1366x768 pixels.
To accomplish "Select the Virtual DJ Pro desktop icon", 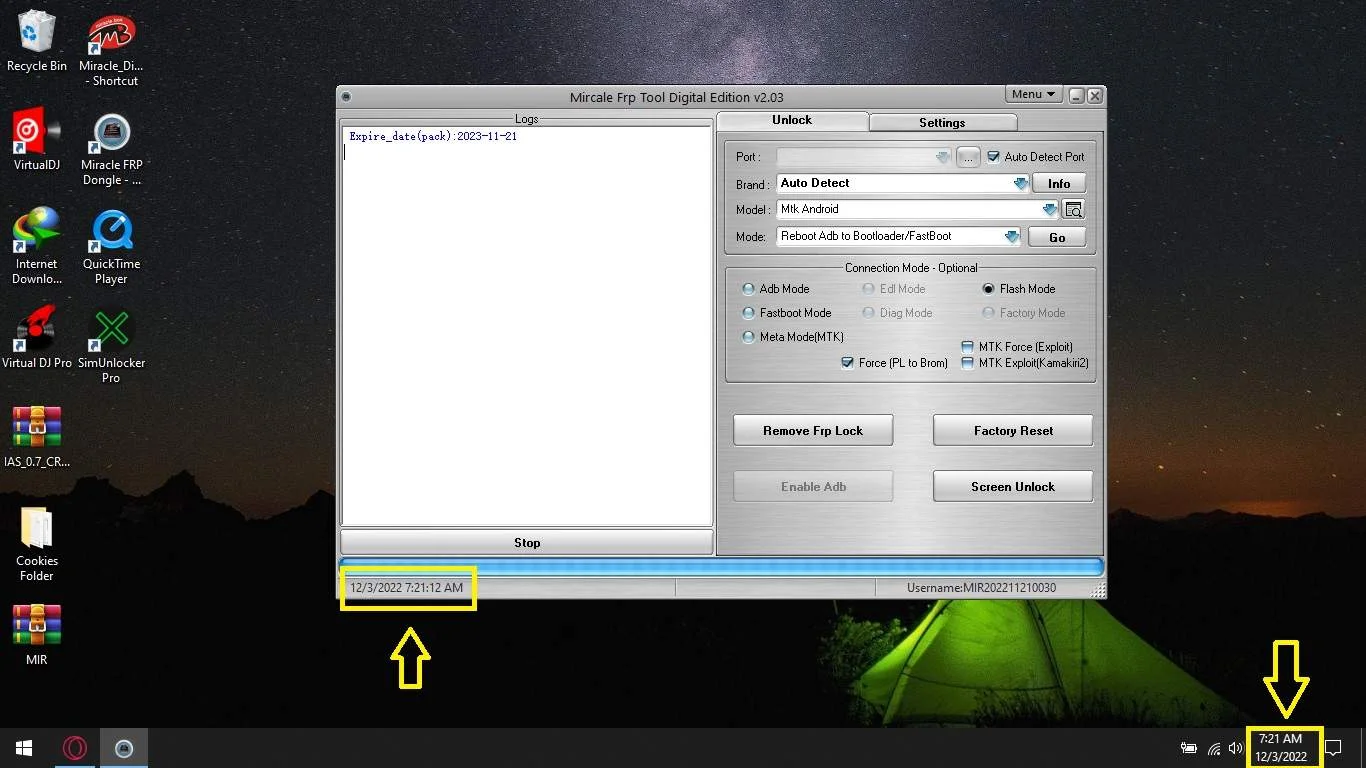I will tap(37, 338).
